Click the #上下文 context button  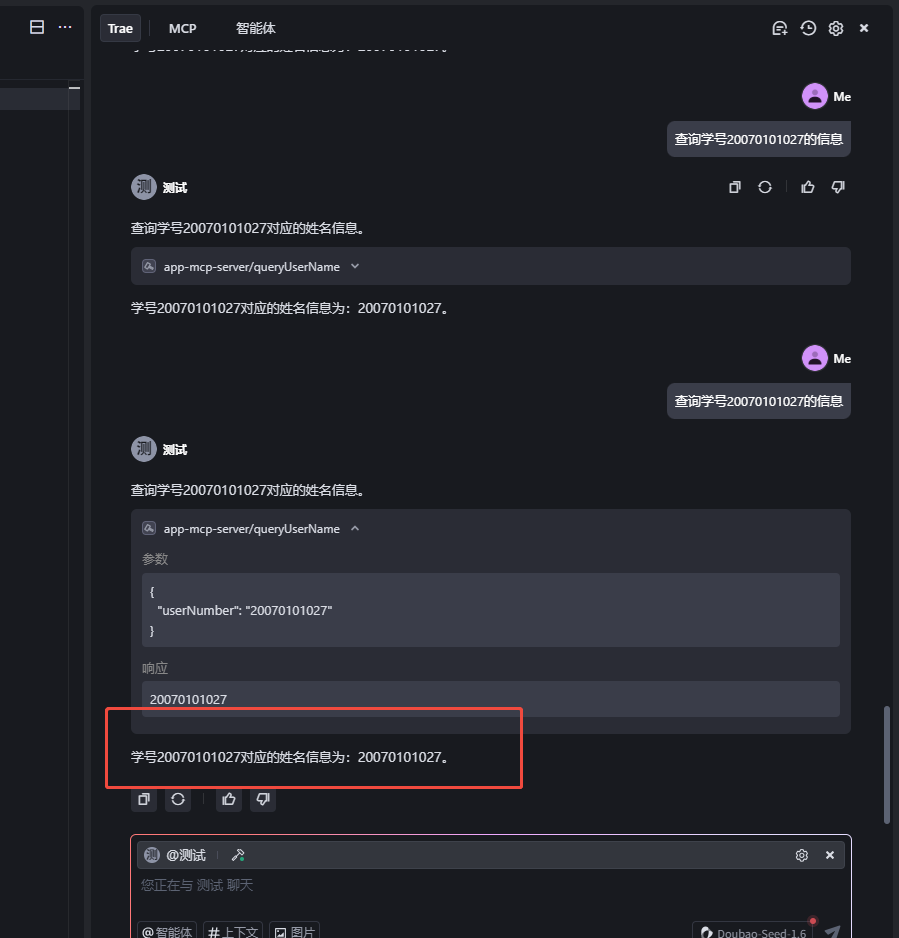pyautogui.click(x=233, y=931)
